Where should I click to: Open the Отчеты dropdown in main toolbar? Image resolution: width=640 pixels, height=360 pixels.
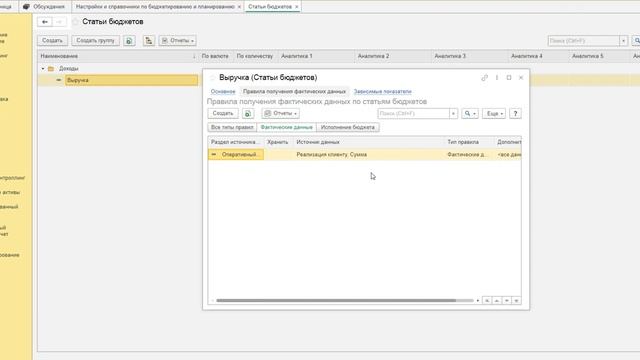pyautogui.click(x=178, y=40)
